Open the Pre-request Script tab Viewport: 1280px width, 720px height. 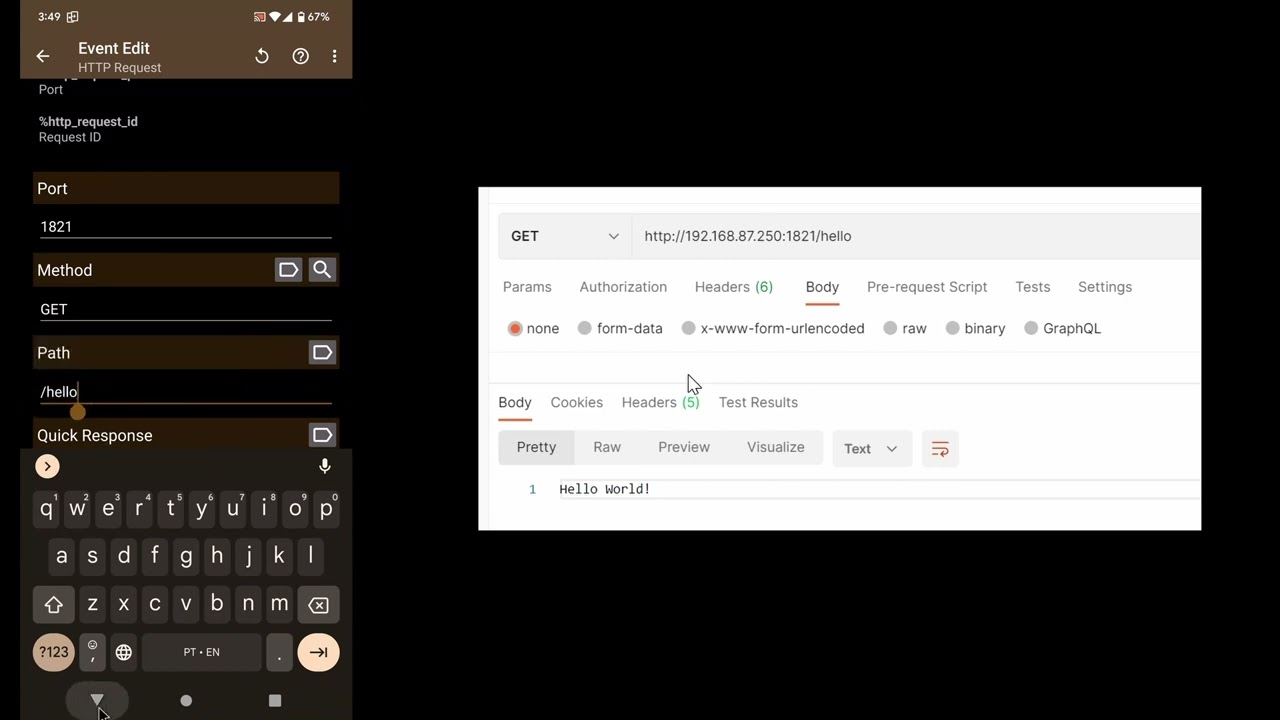927,287
